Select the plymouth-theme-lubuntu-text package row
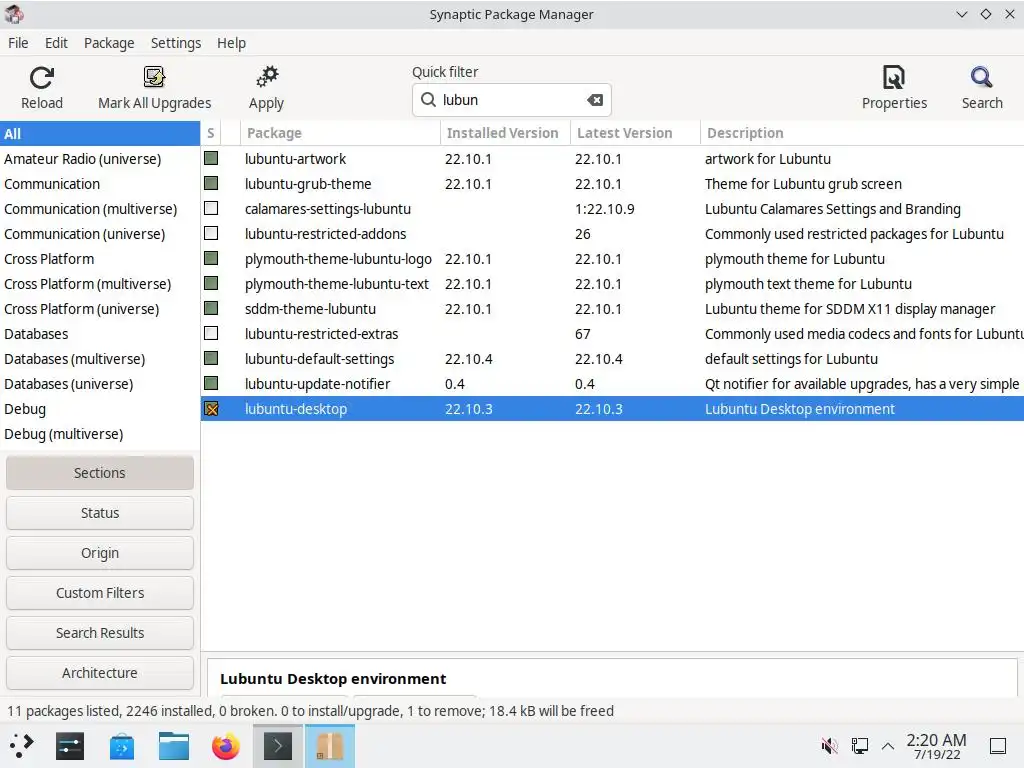Viewport: 1024px width, 768px height. (x=613, y=283)
